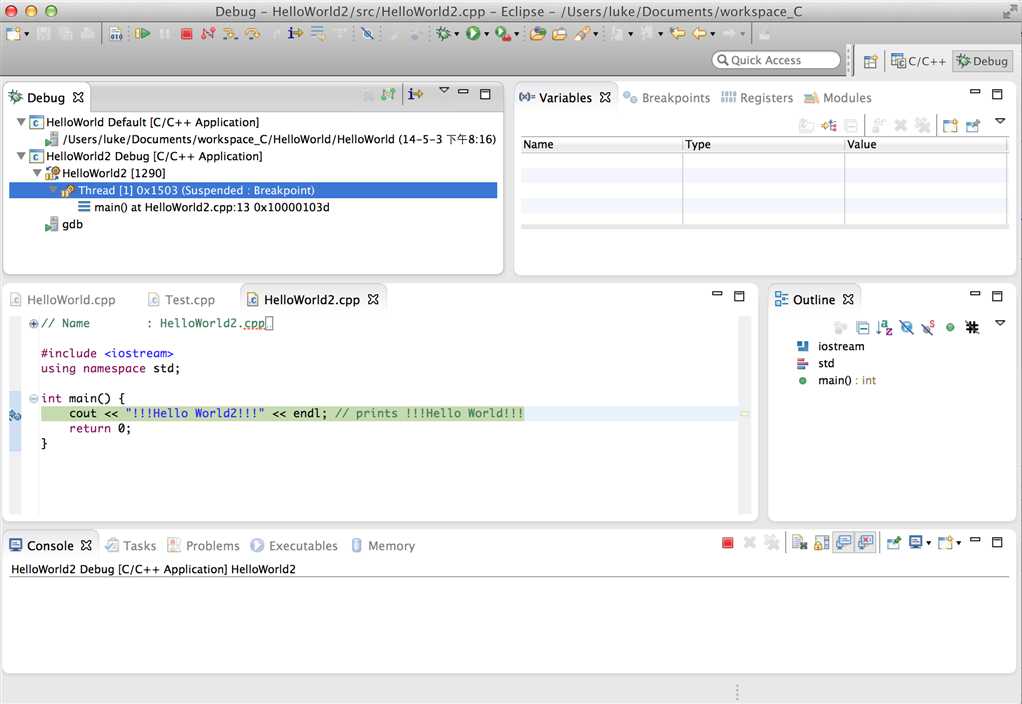The width and height of the screenshot is (1022, 704).
Task: Toggle alphabetical Sort in Outline toolbar
Action: click(884, 327)
